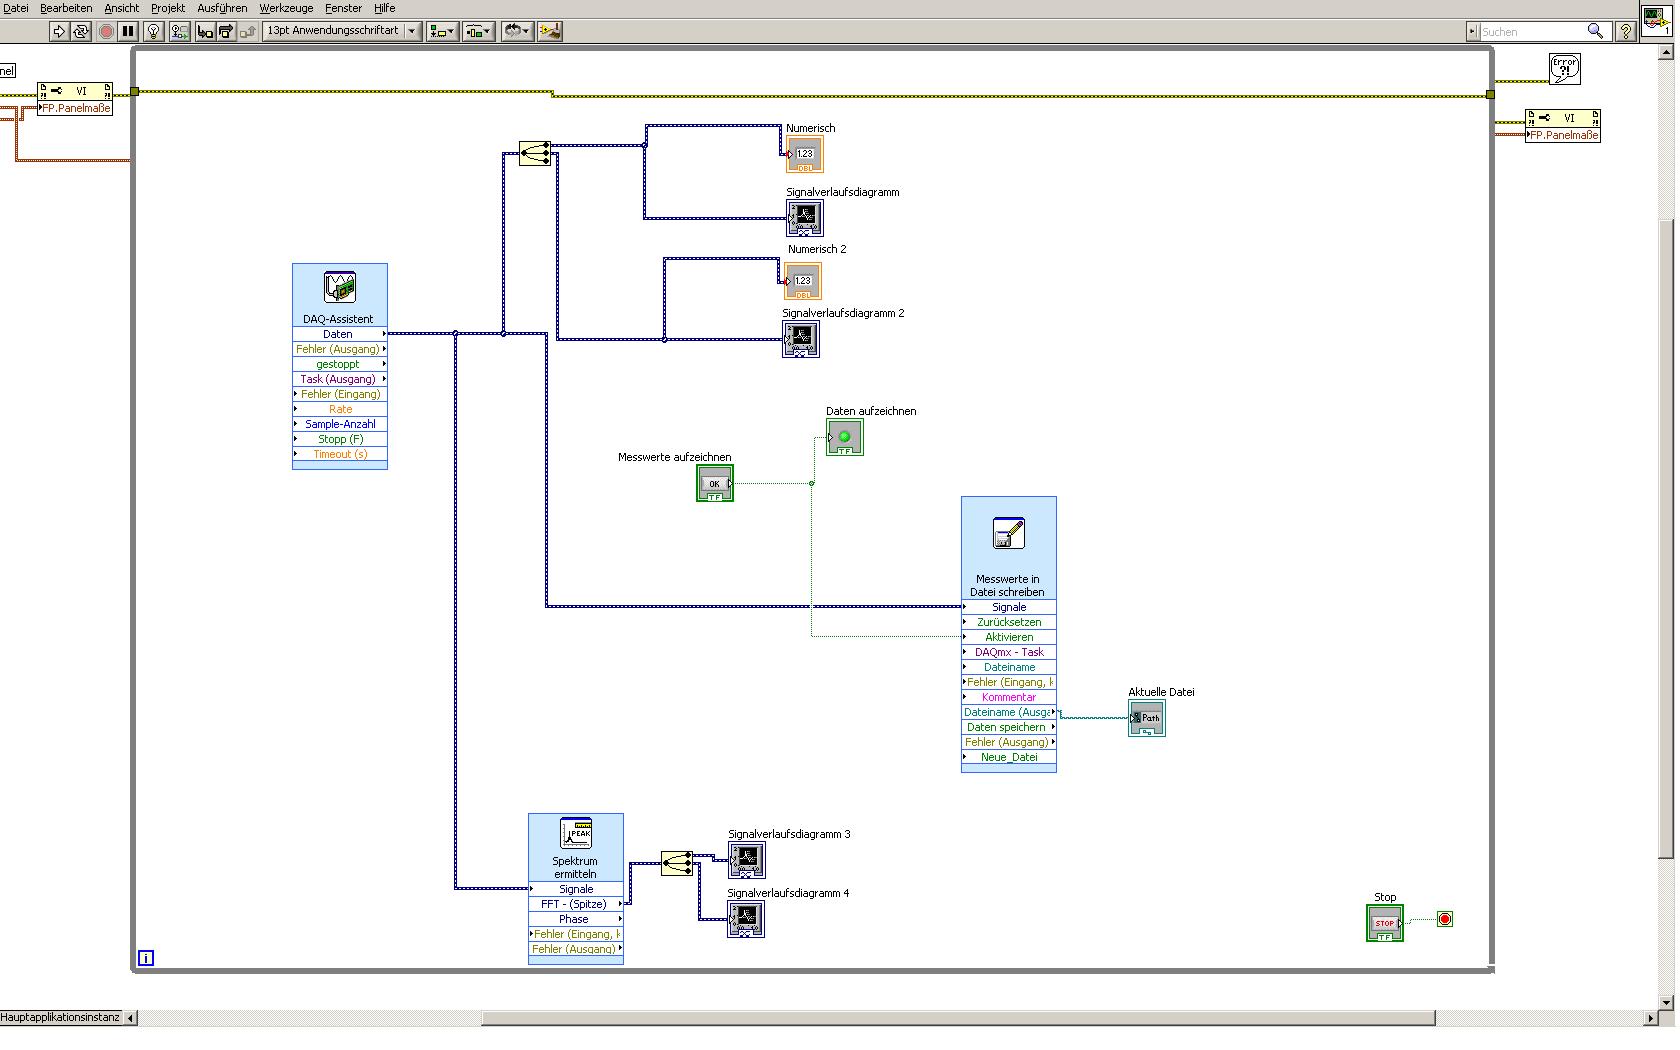This screenshot has width=1680, height=1050.
Task: Open the Datei menu
Action: (16, 8)
